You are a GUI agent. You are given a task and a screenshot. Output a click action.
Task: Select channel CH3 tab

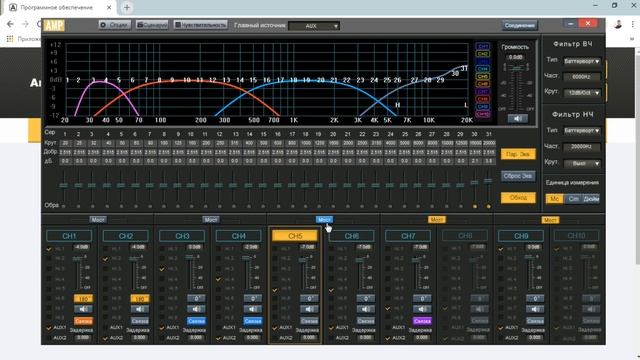[182, 236]
